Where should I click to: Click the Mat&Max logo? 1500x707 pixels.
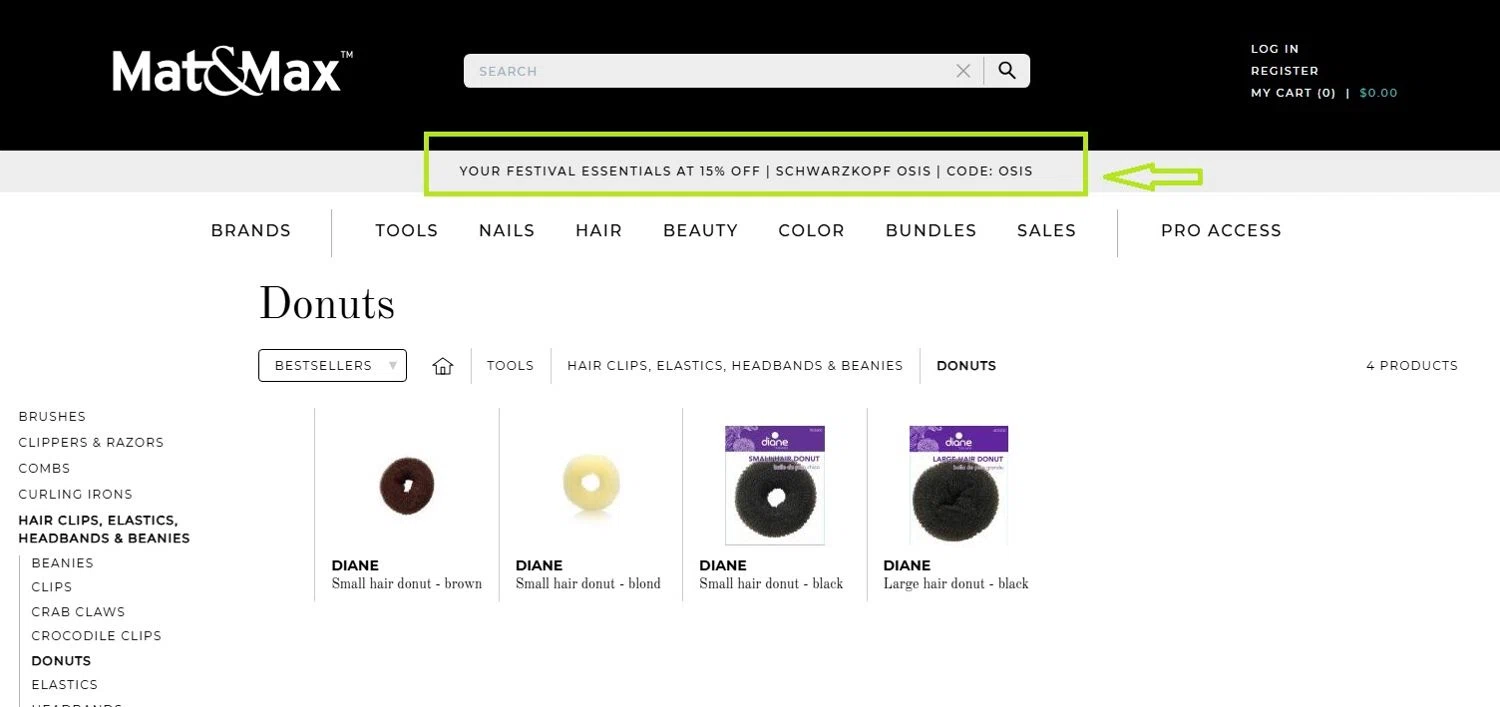(232, 72)
